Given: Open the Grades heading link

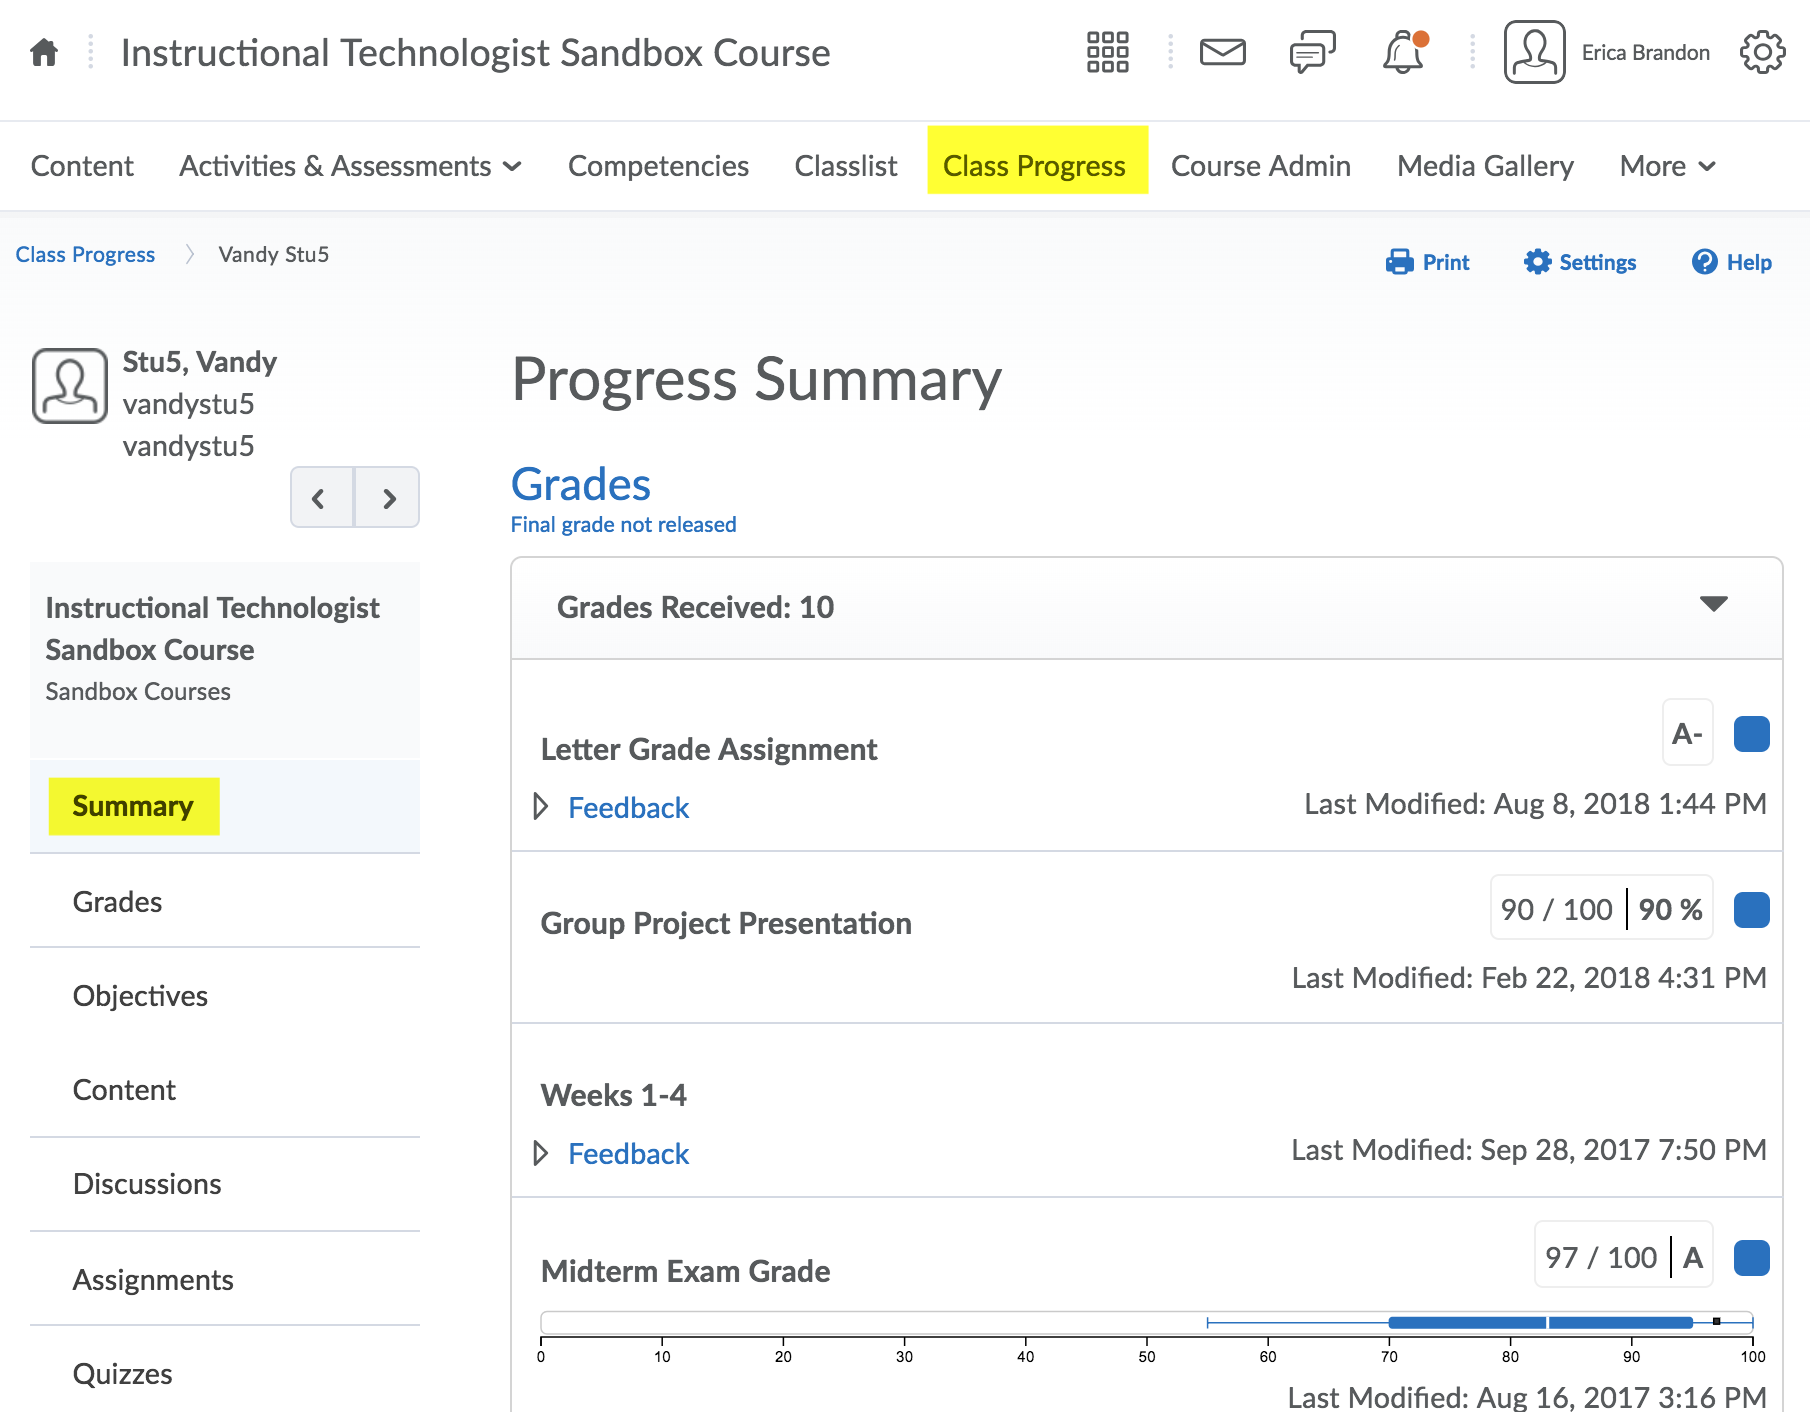Looking at the screenshot, I should pos(580,485).
